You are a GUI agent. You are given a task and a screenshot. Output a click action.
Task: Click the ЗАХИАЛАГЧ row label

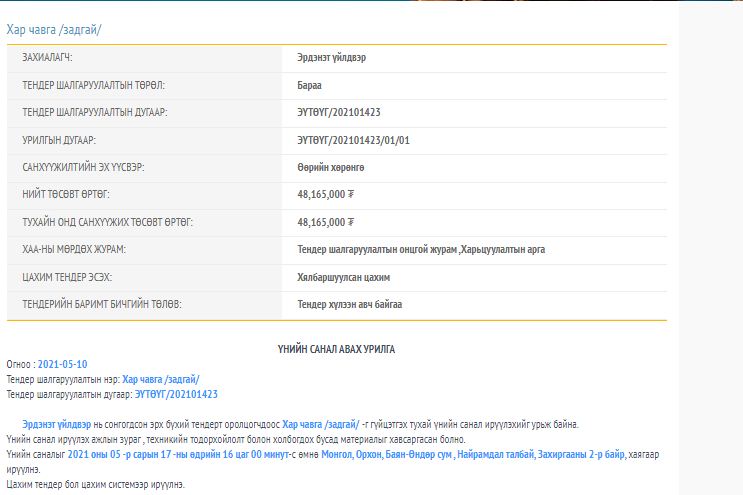click(47, 58)
